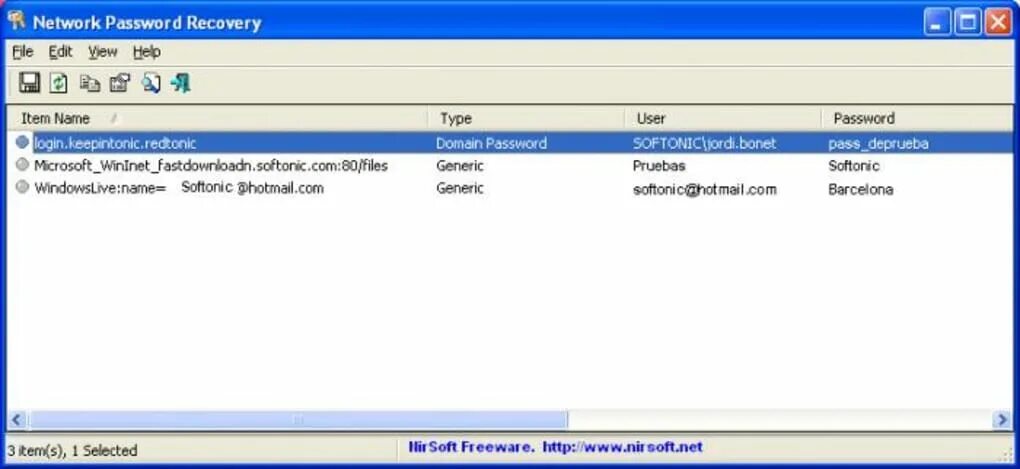The width and height of the screenshot is (1020, 469).
Task: Open the File menu
Action: (x=23, y=52)
